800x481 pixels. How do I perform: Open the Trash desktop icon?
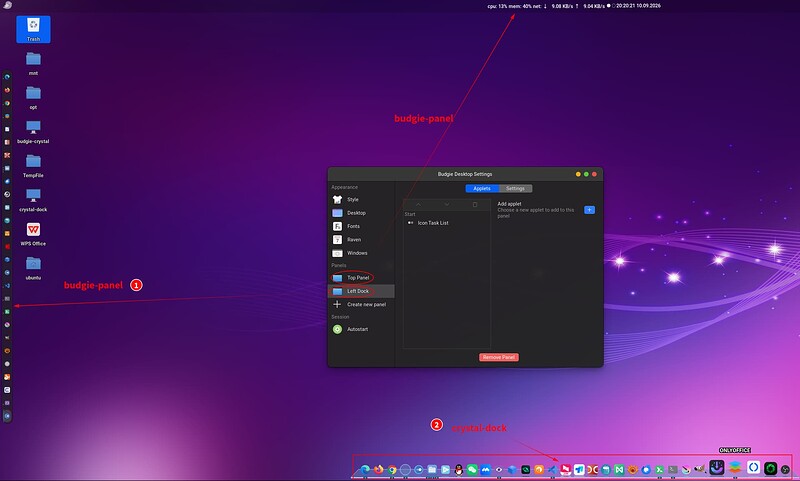(33, 29)
